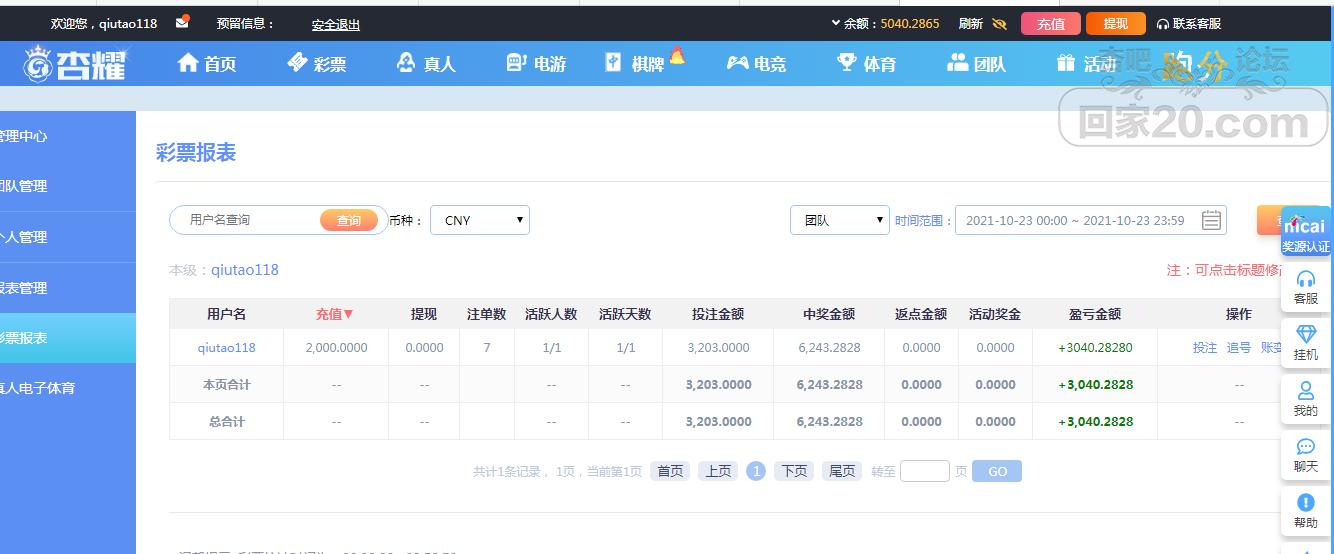Open the 电竞 esports menu
Screen dimensions: 1334x554
756,64
